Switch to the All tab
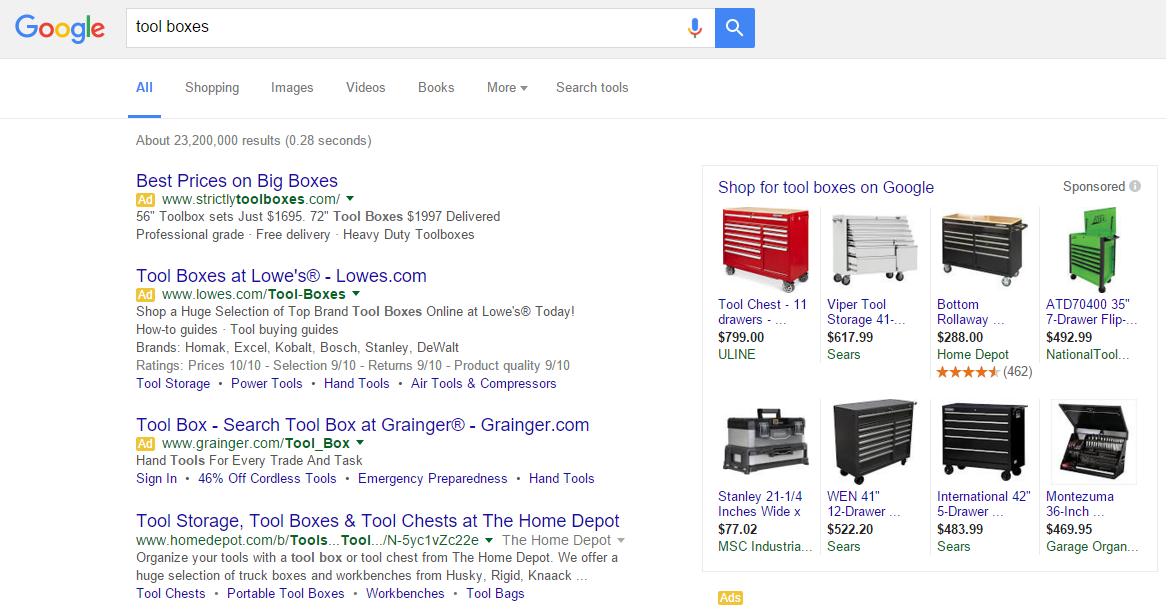 tap(144, 88)
